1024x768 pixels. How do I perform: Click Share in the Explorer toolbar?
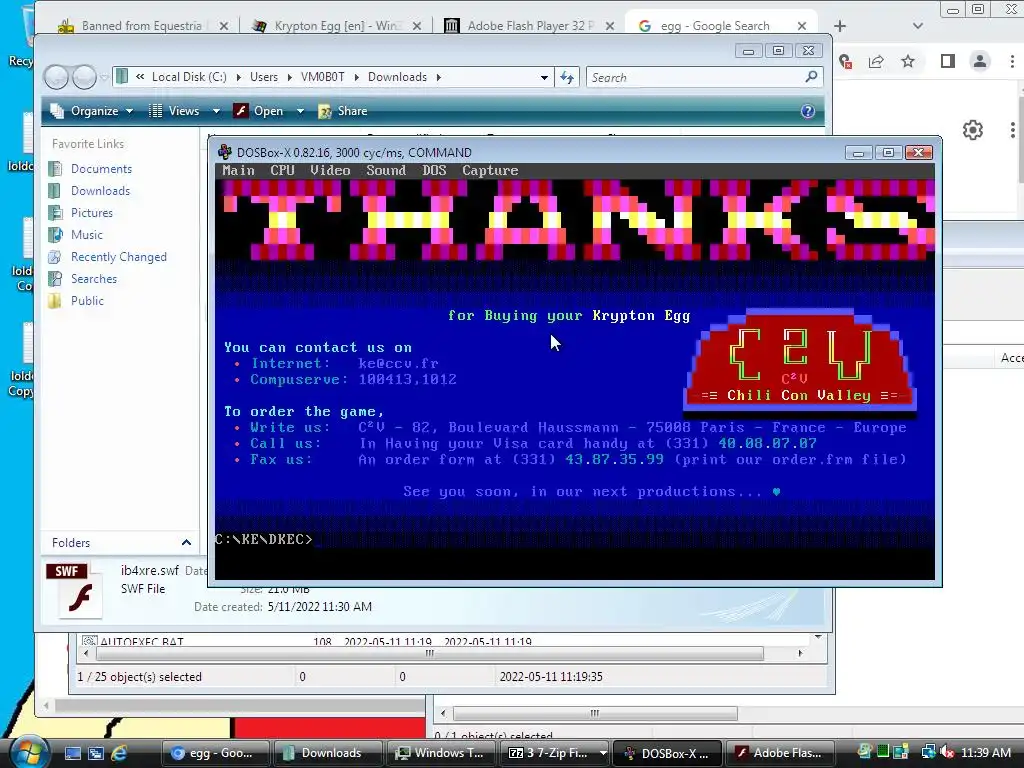[343, 111]
